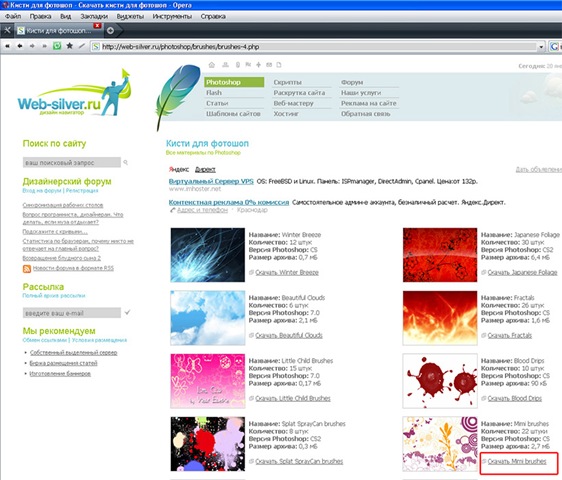Viewport: 562px width, 480px height.
Task: Click the Japanese Foliage brush thumbnail
Action: click(x=440, y=255)
